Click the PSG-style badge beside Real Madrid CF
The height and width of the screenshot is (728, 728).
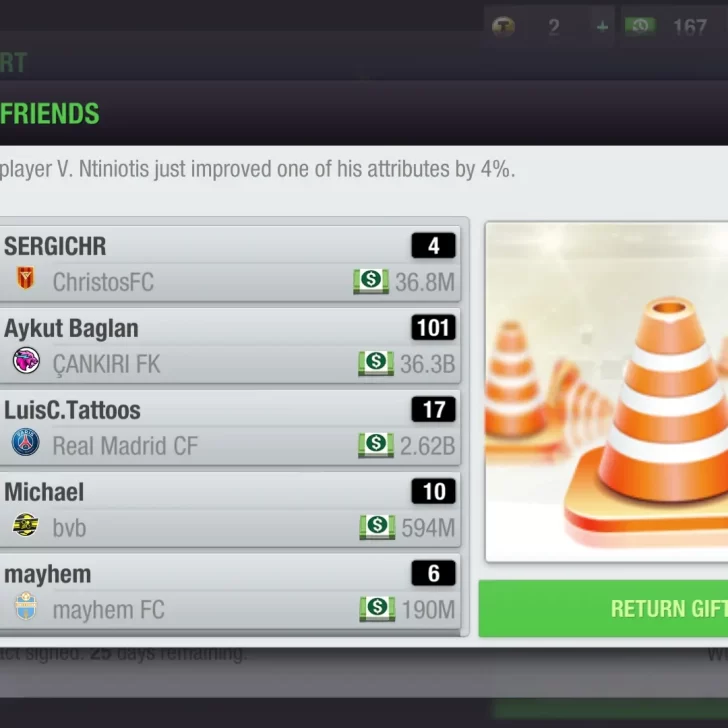26,442
